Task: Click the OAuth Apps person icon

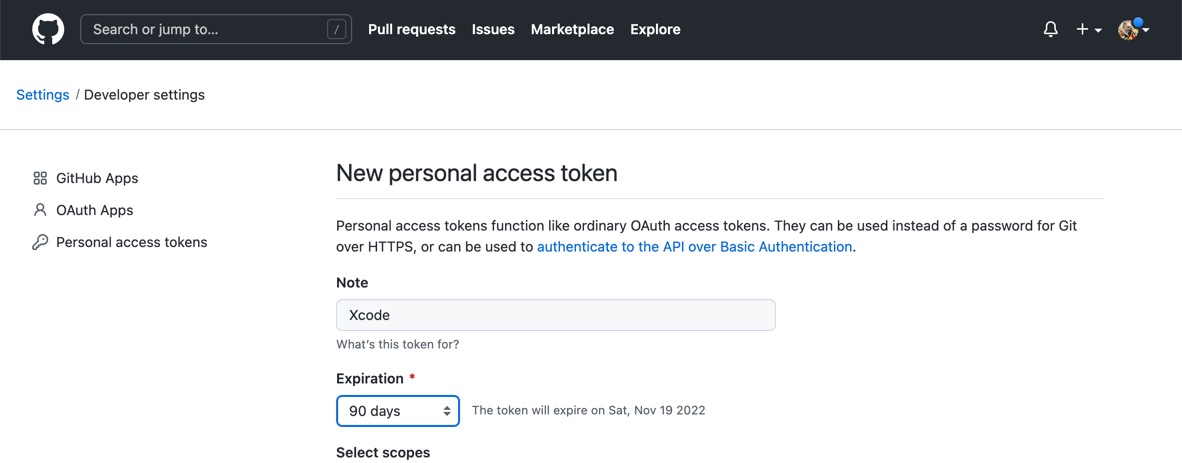Action: click(40, 210)
